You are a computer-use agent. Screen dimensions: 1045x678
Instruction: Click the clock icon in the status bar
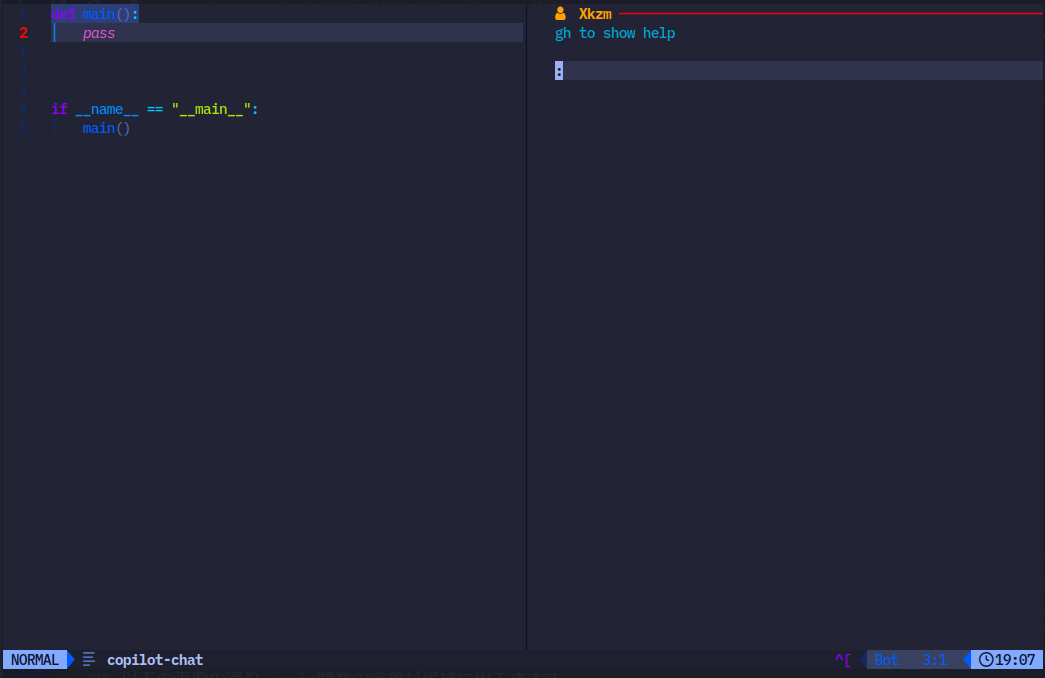click(x=986, y=660)
